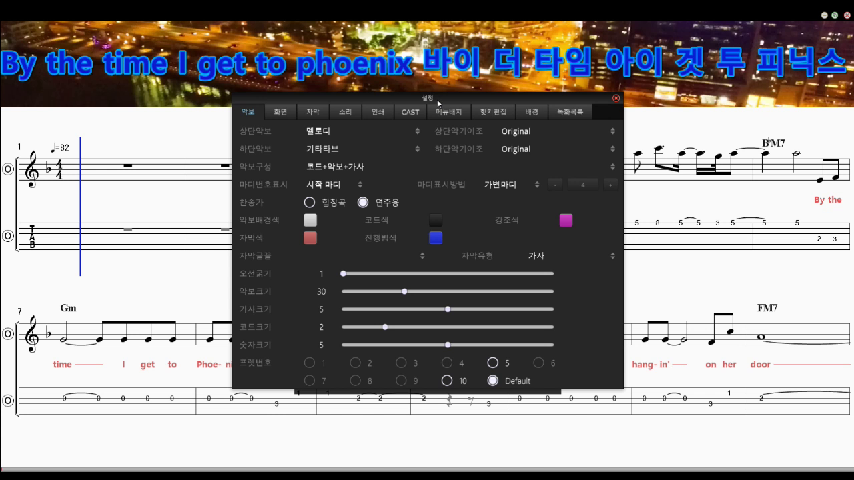Click the circle marker beside first melody staff
Image resolution: width=854 pixels, height=480 pixels.
8,169
